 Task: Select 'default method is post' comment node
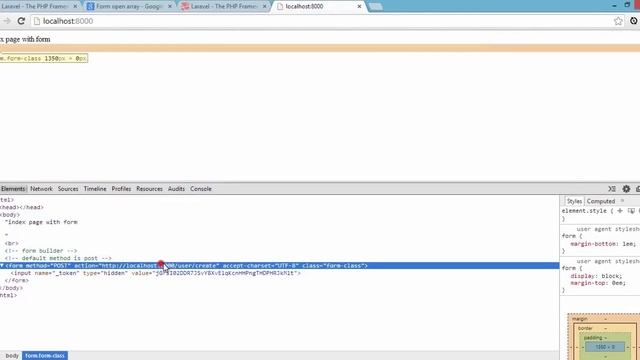tap(58, 258)
